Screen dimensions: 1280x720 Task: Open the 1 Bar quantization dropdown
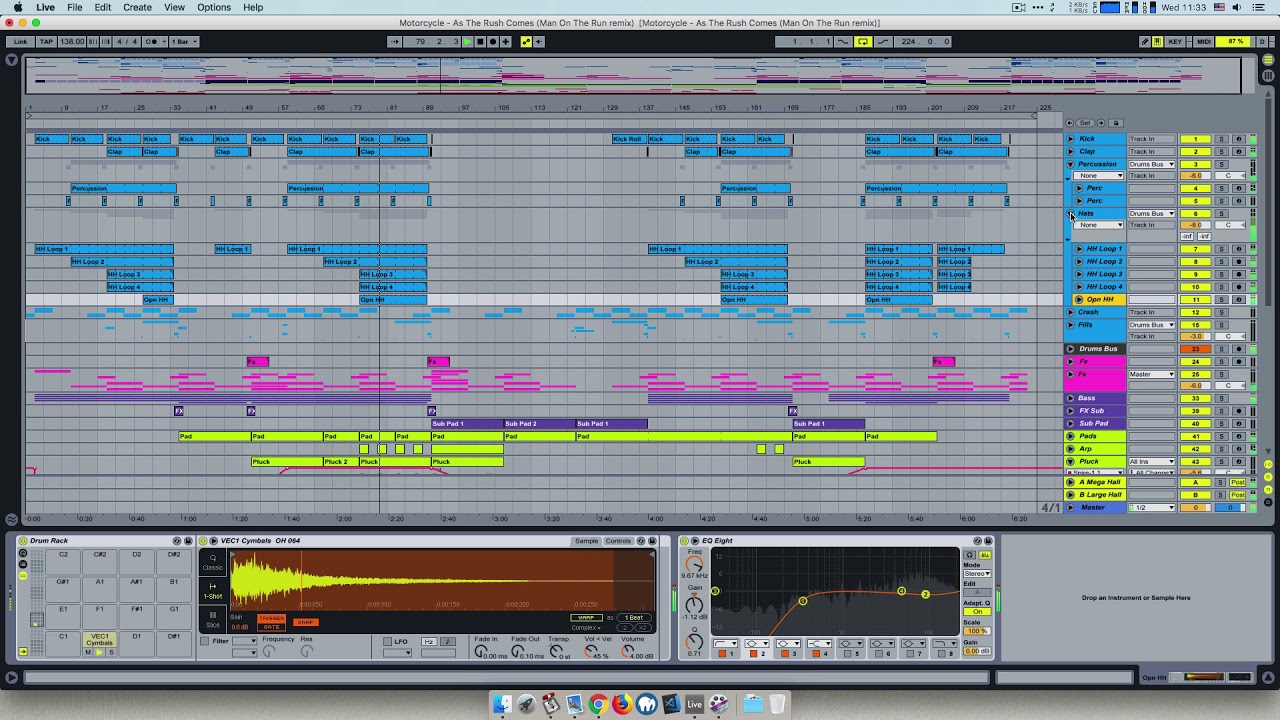184,42
